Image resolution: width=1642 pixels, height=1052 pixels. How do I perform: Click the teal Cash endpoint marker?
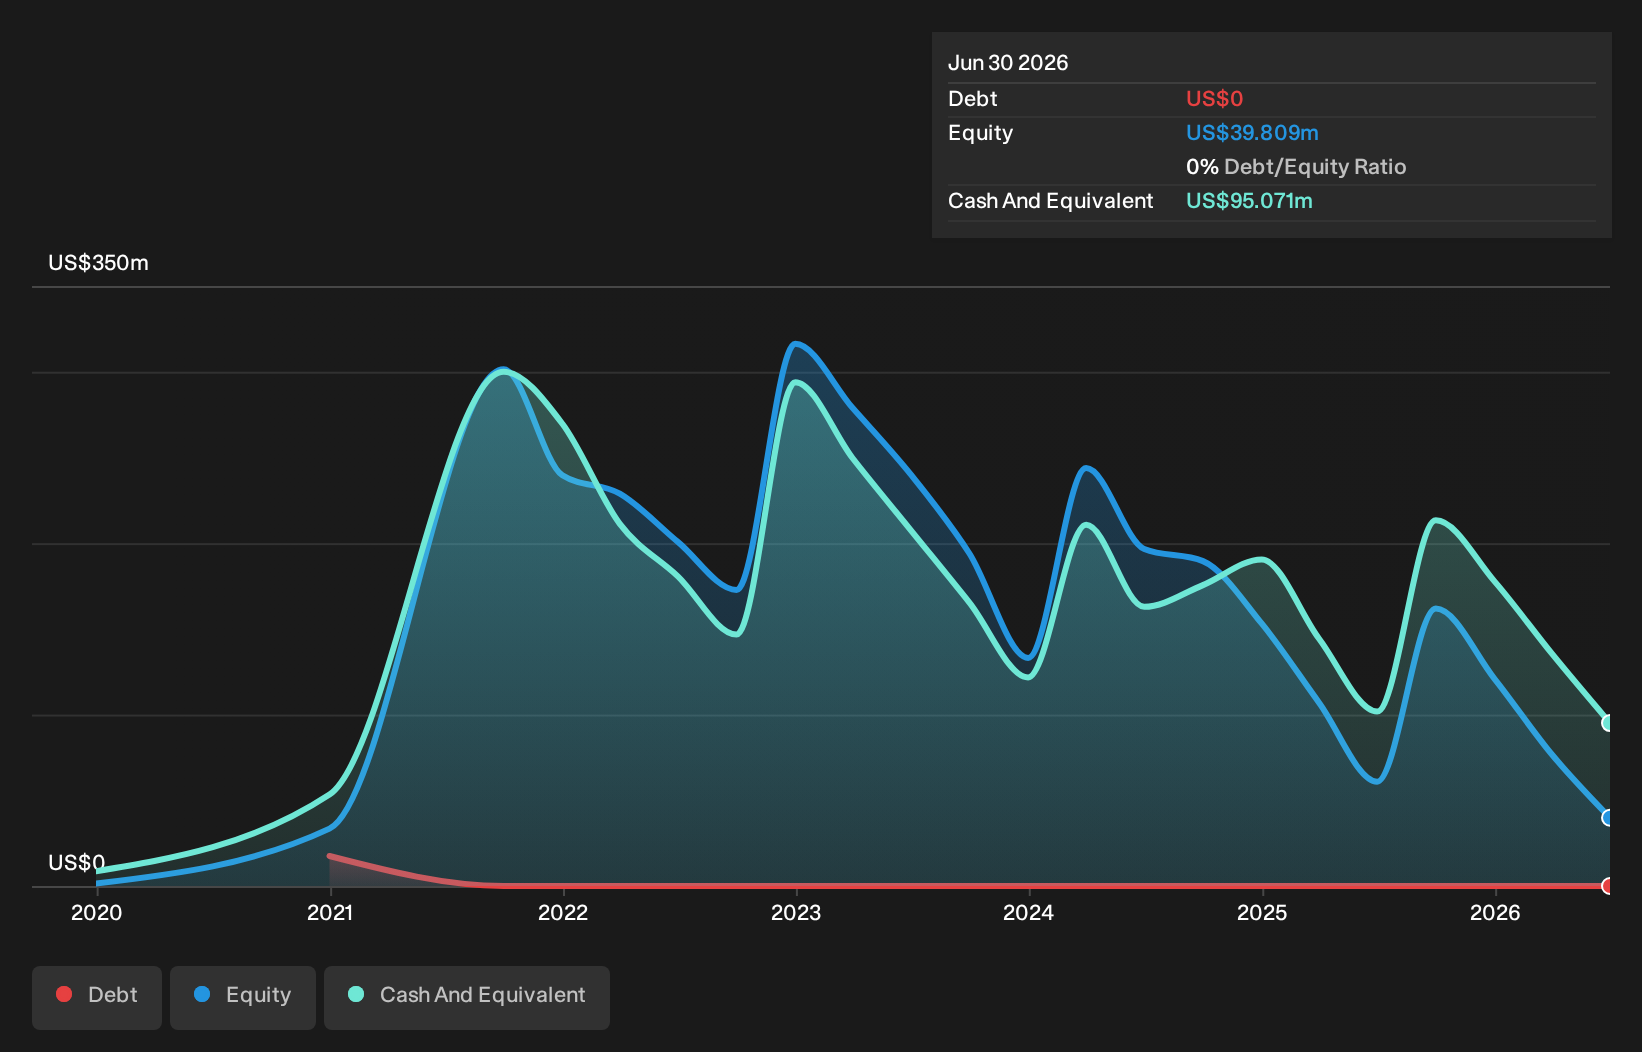[x=1607, y=723]
